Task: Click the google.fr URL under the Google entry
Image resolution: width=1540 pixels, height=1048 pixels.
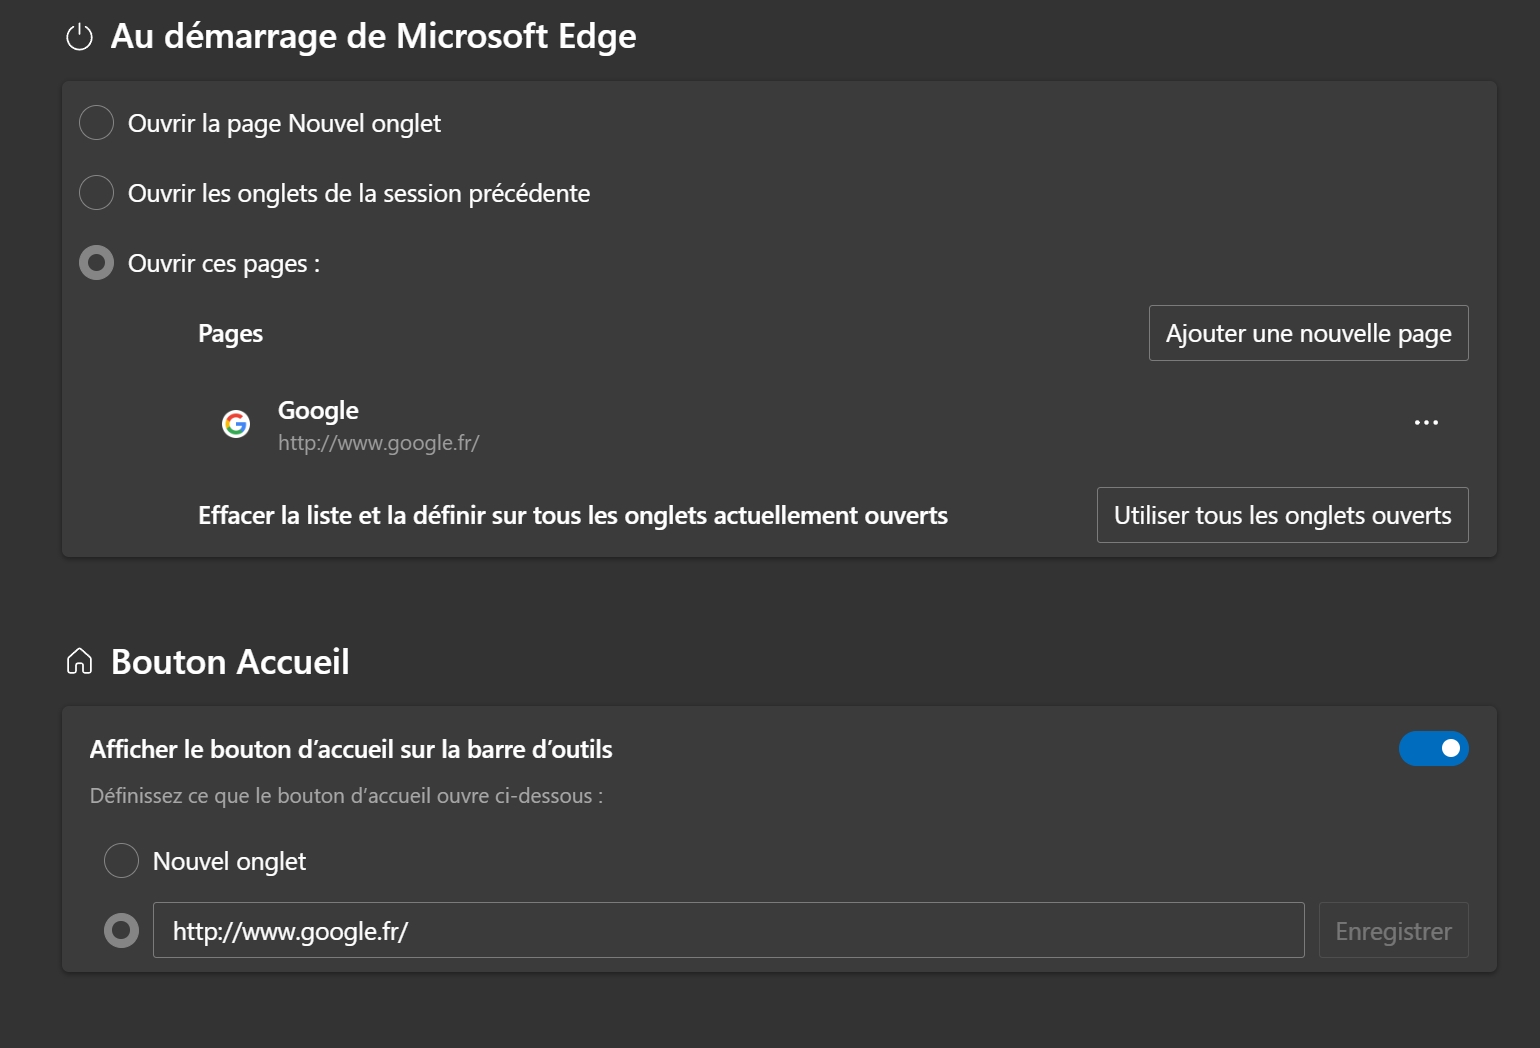Action: (x=378, y=443)
